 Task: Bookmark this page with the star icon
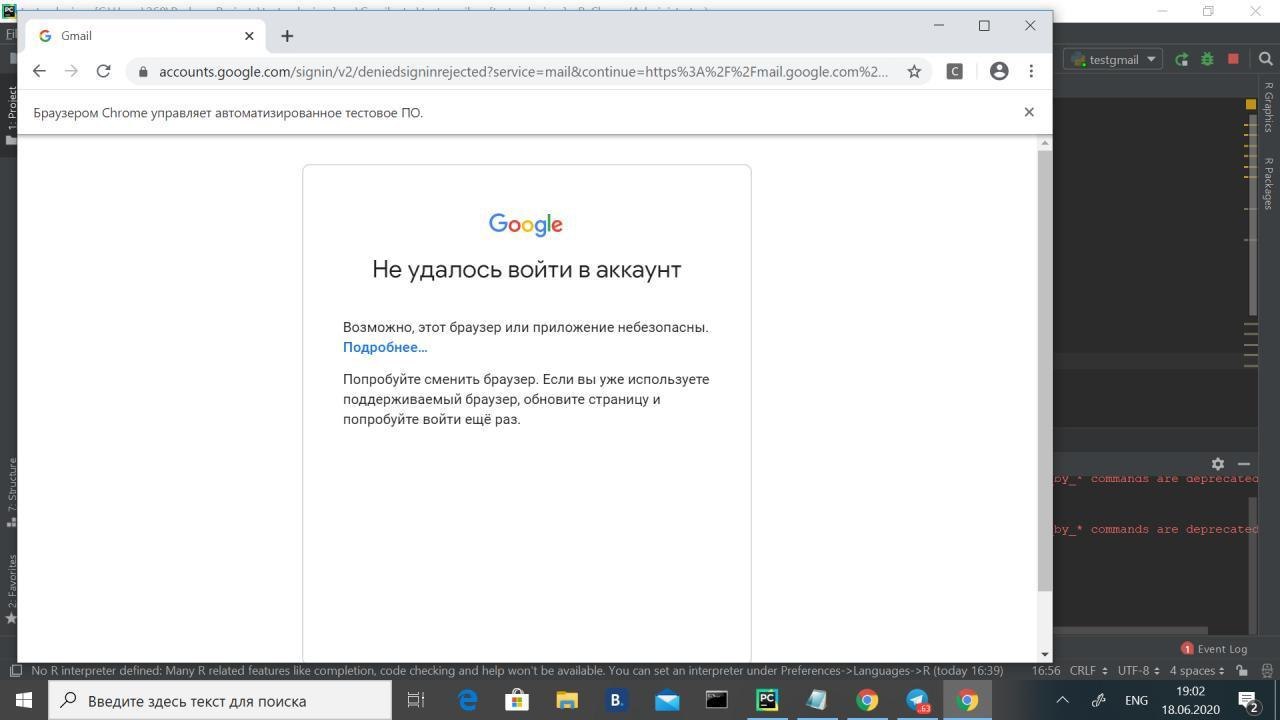point(914,71)
